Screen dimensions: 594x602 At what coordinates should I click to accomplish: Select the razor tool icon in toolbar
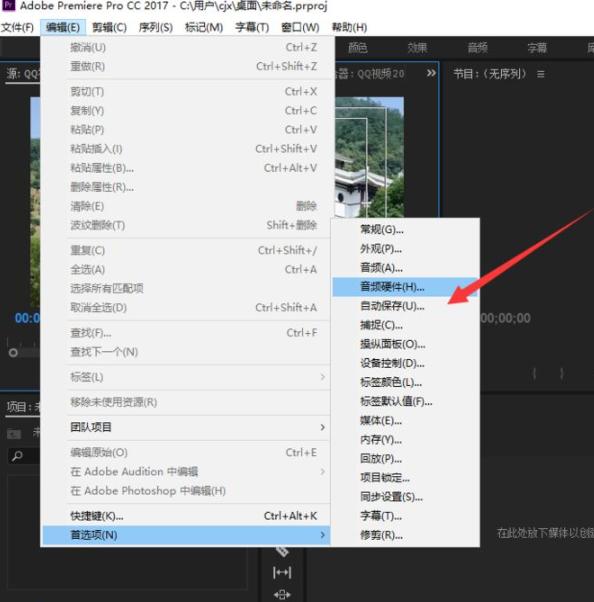[282, 552]
